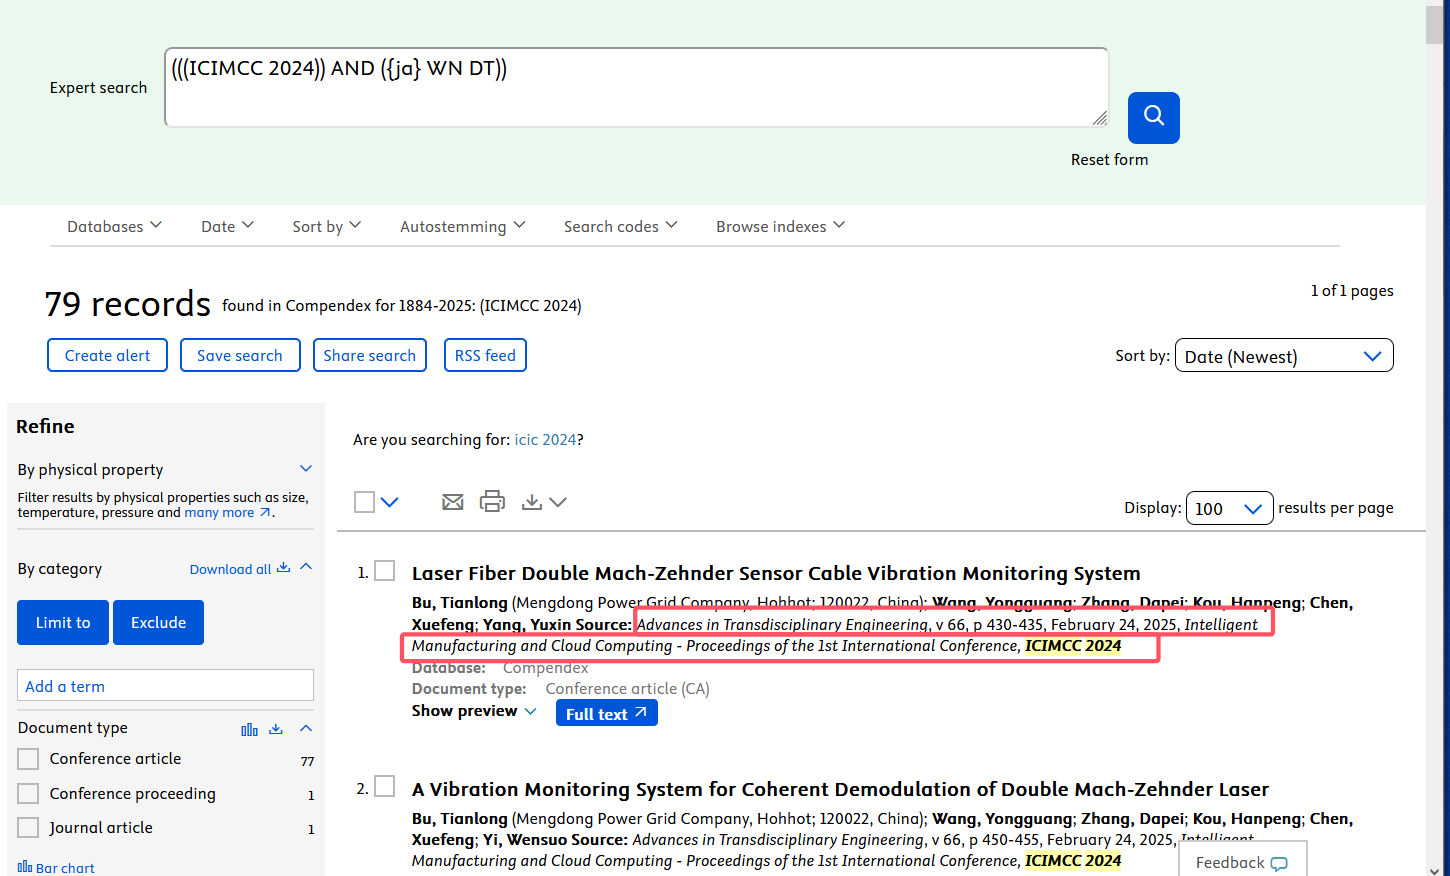Click the Limit to button
The height and width of the screenshot is (876, 1450).
click(x=63, y=622)
